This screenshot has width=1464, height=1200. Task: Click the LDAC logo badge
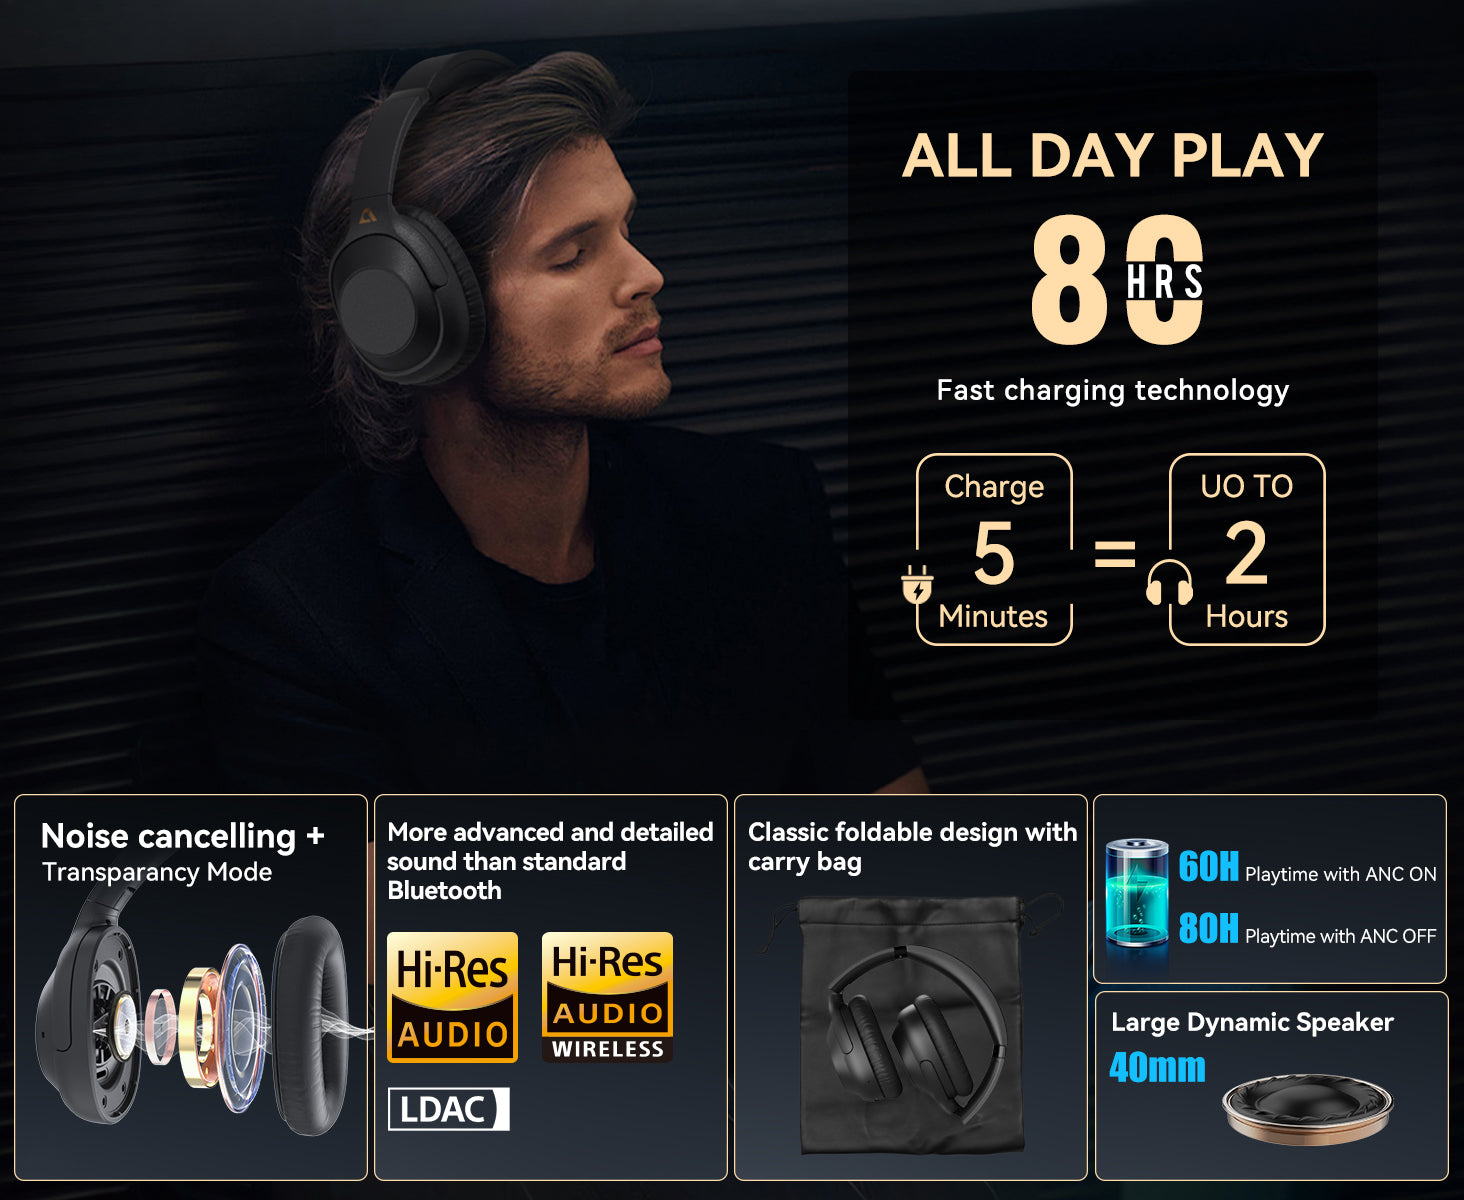(449, 1109)
